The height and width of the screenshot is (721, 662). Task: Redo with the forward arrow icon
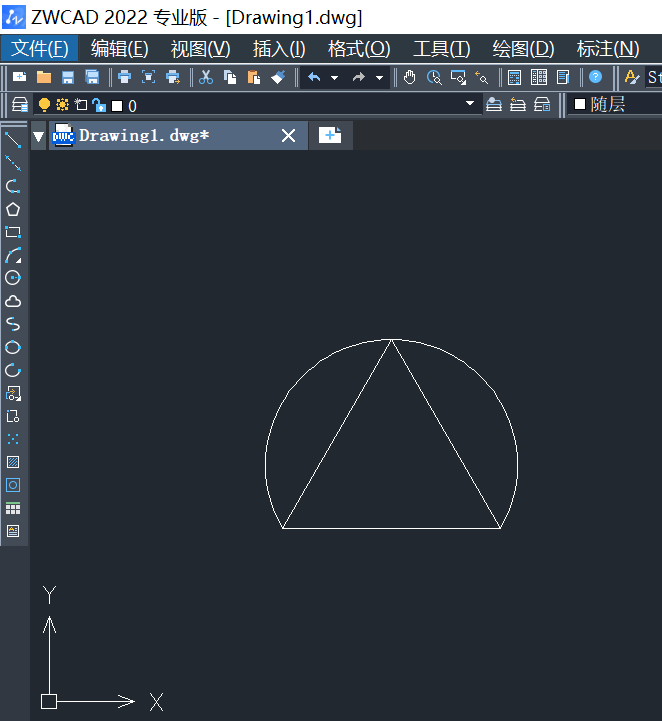359,77
